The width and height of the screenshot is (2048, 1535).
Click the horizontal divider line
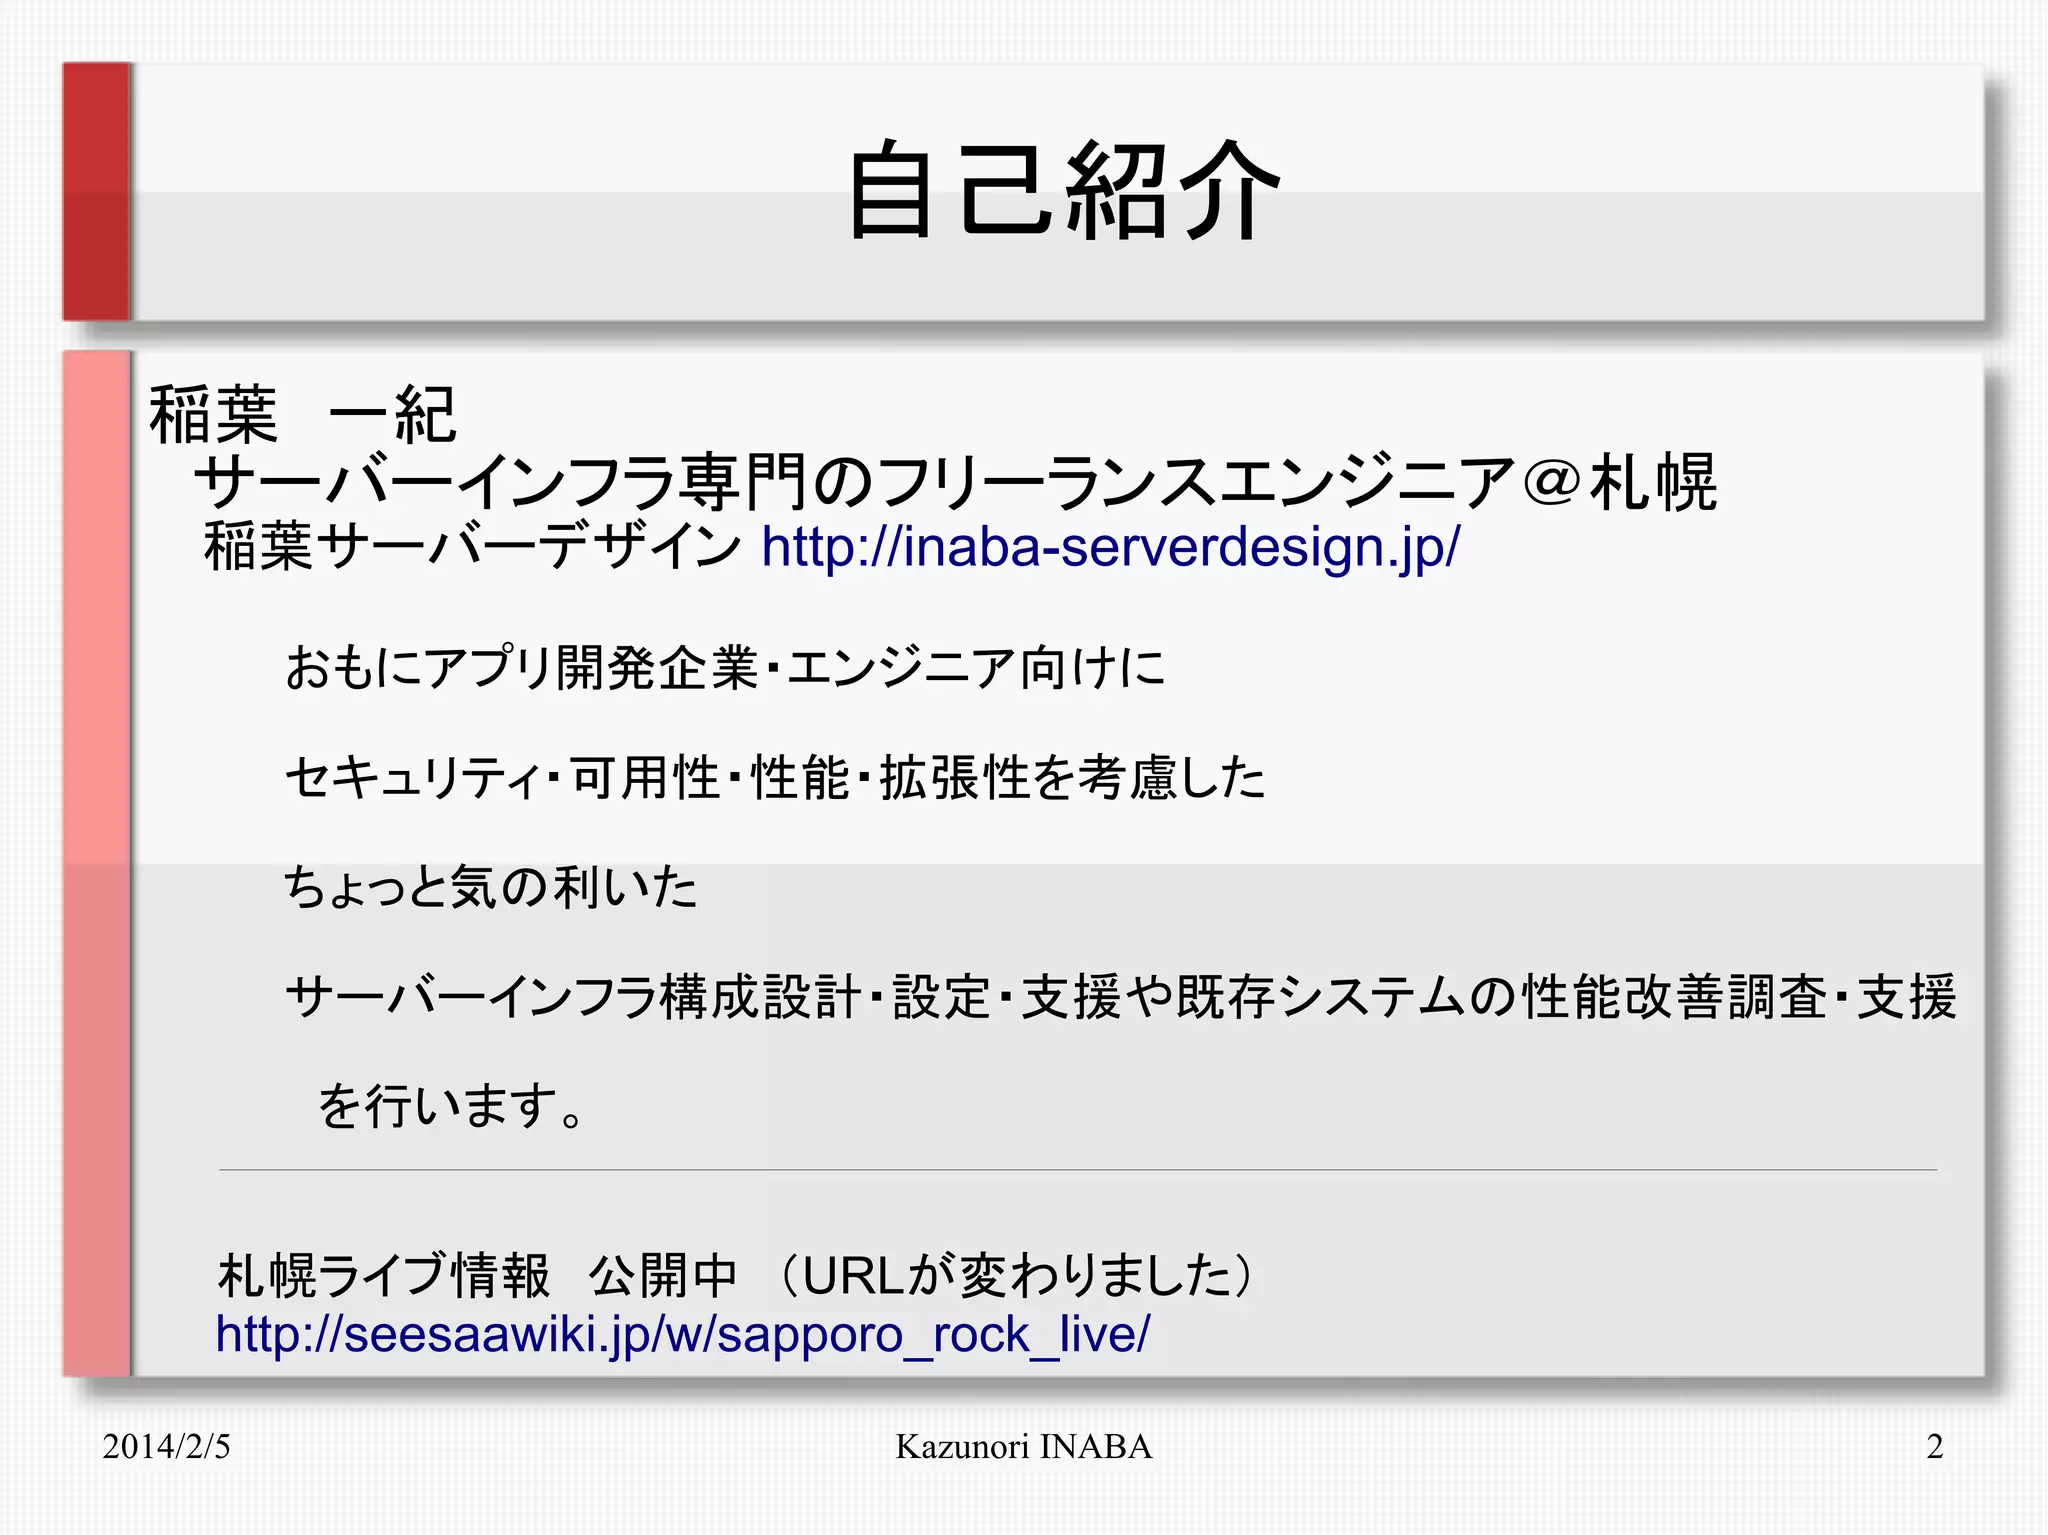point(1078,1169)
